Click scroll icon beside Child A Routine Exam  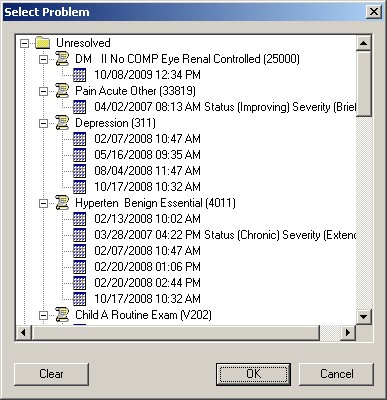pyautogui.click(x=62, y=315)
